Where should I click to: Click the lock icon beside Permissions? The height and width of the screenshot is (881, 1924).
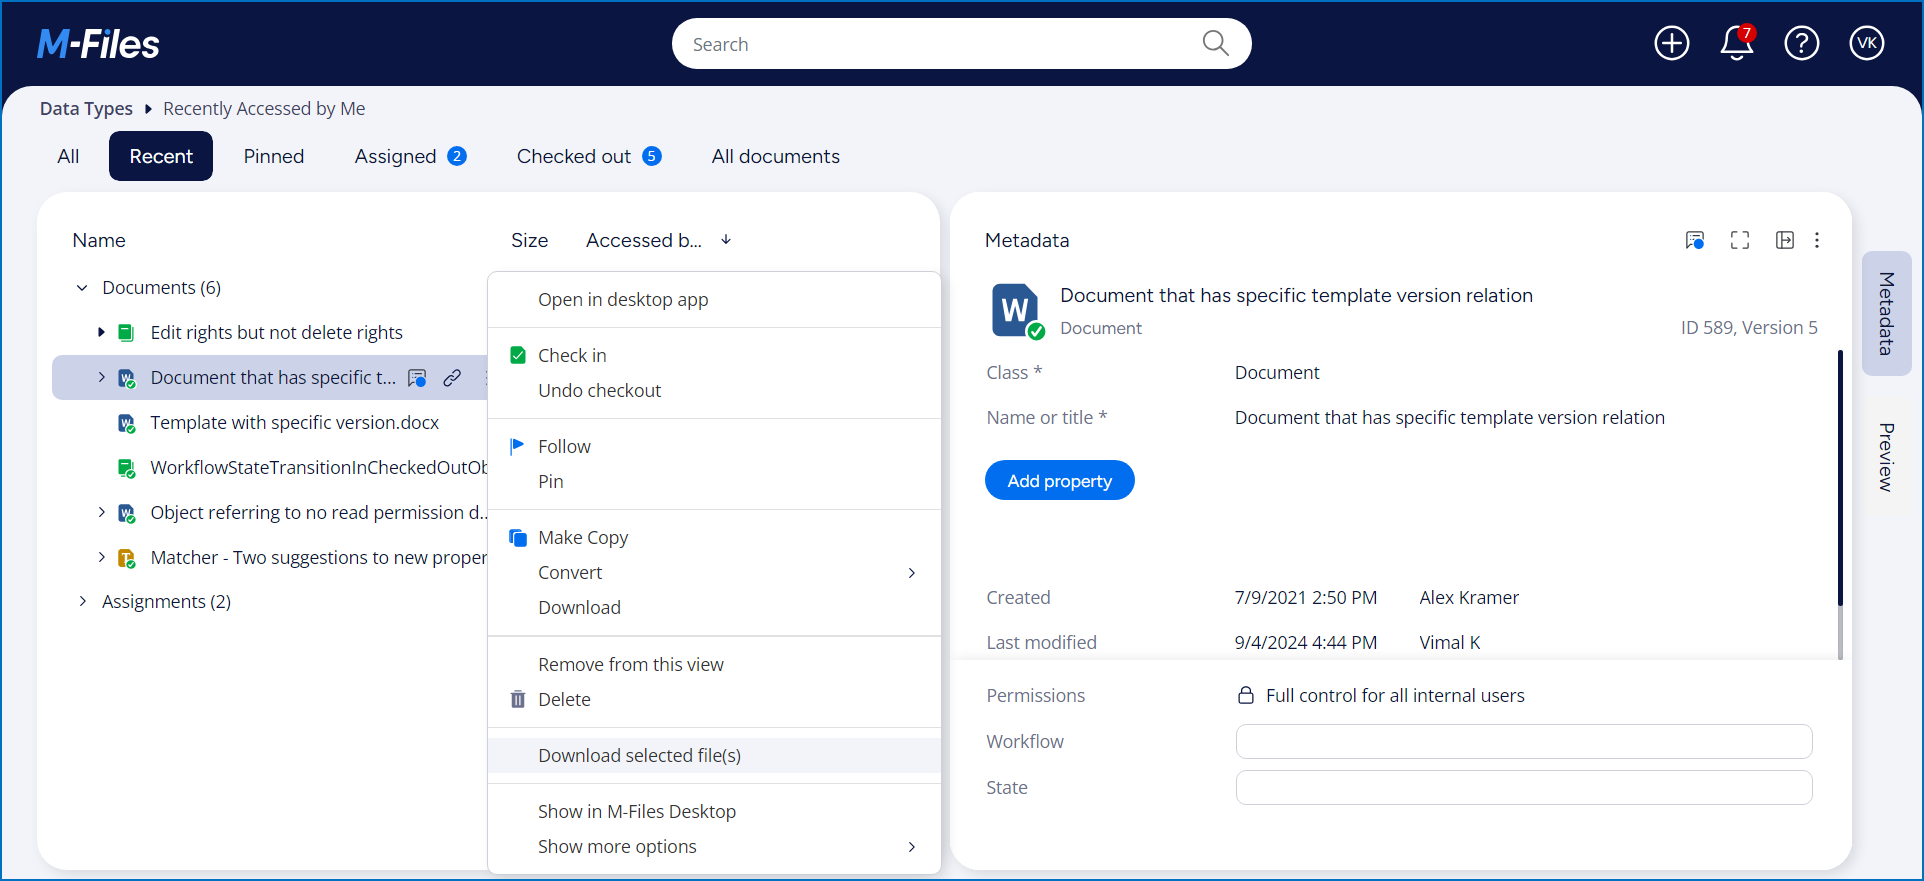click(x=1246, y=695)
